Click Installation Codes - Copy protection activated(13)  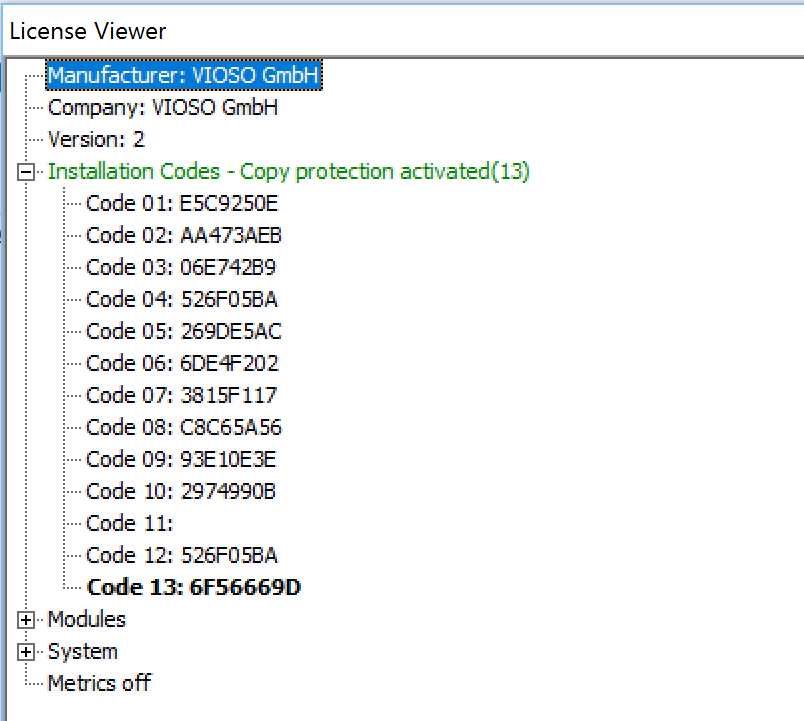[288, 171]
